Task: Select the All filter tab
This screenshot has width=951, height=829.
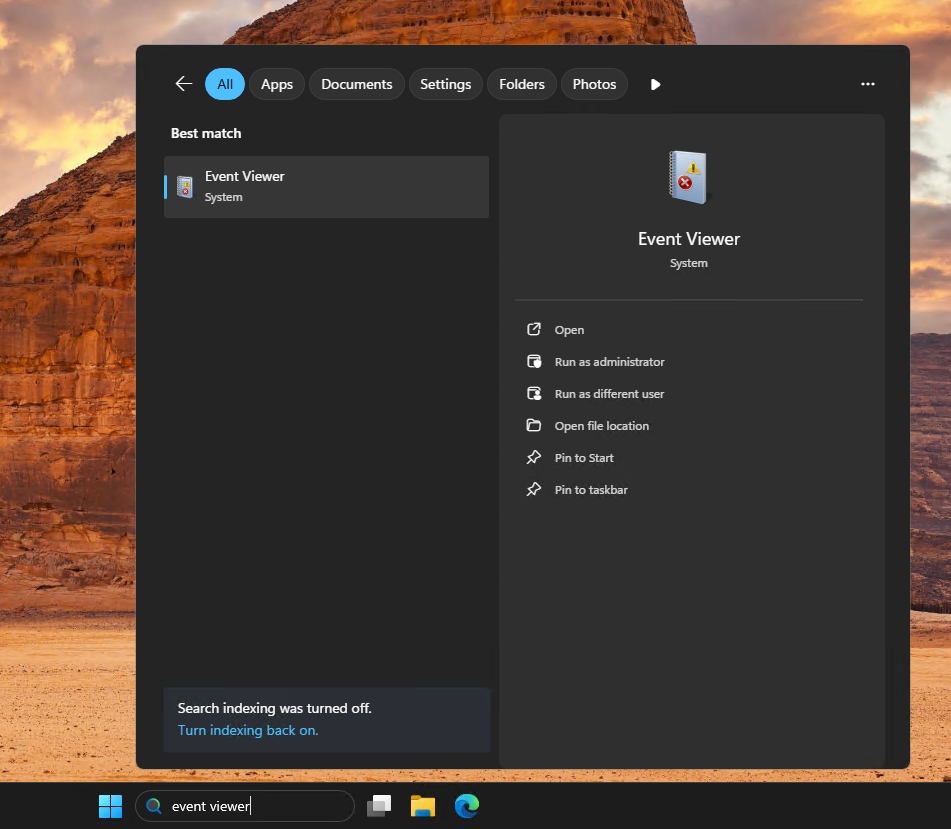Action: (x=225, y=84)
